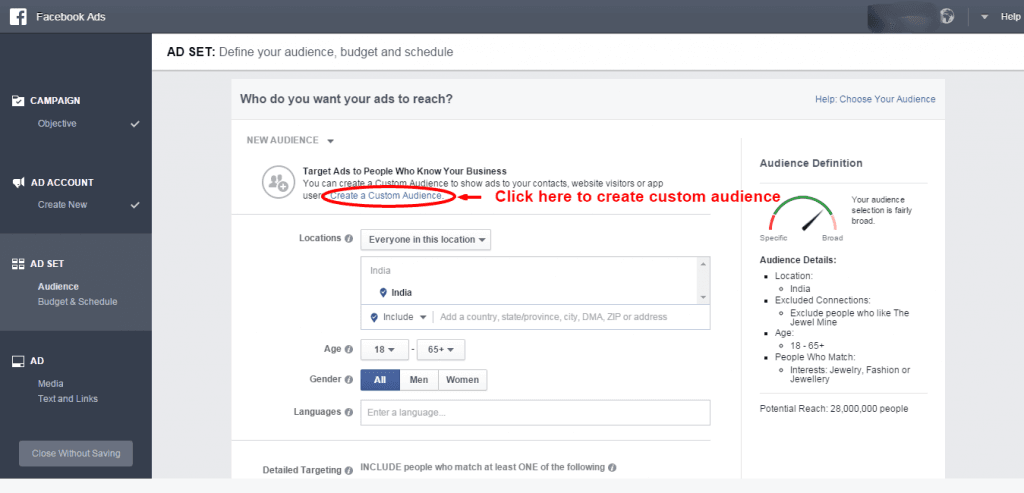
Task: Click the AD monitor icon
Action: click(18, 360)
